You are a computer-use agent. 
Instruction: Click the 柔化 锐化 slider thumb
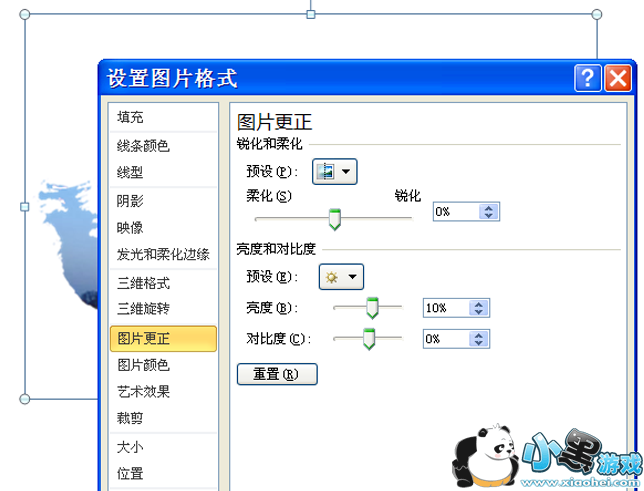(x=335, y=219)
